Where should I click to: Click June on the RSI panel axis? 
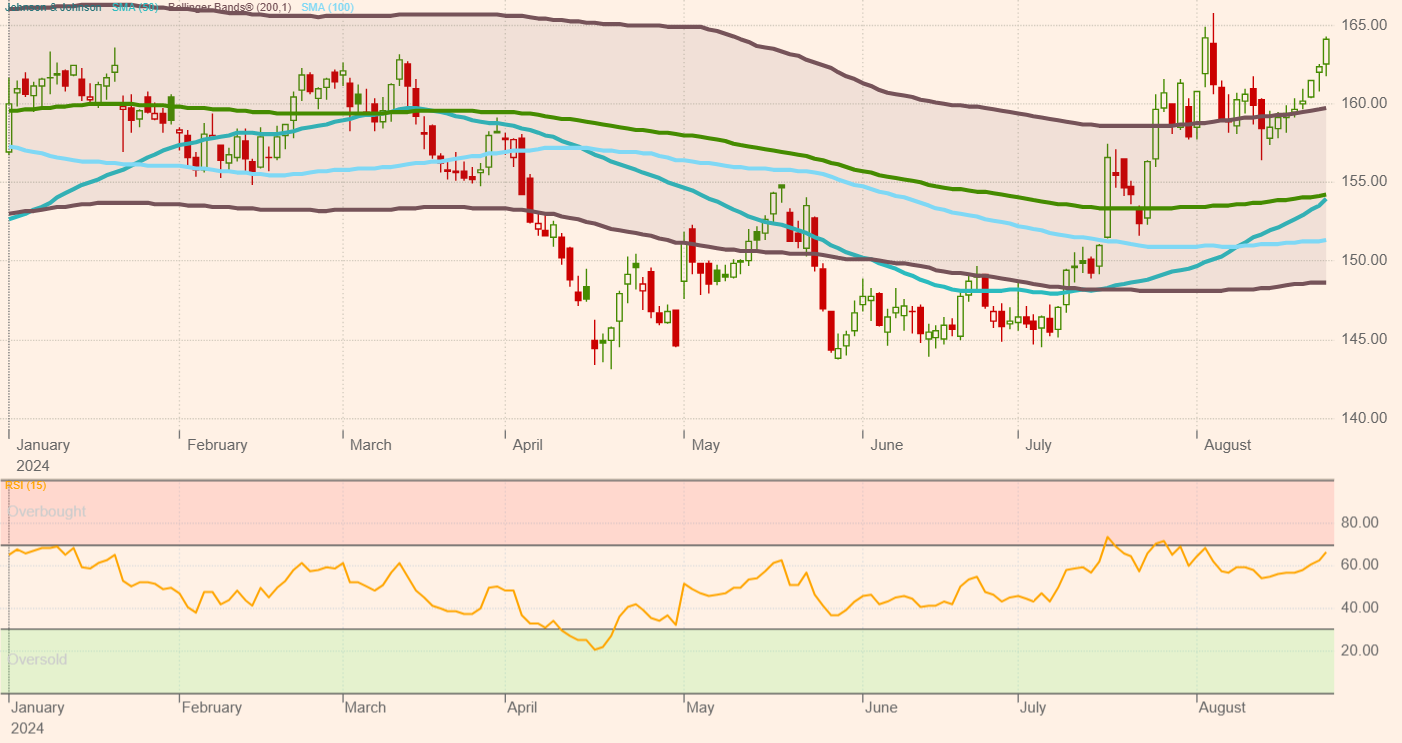(x=881, y=708)
